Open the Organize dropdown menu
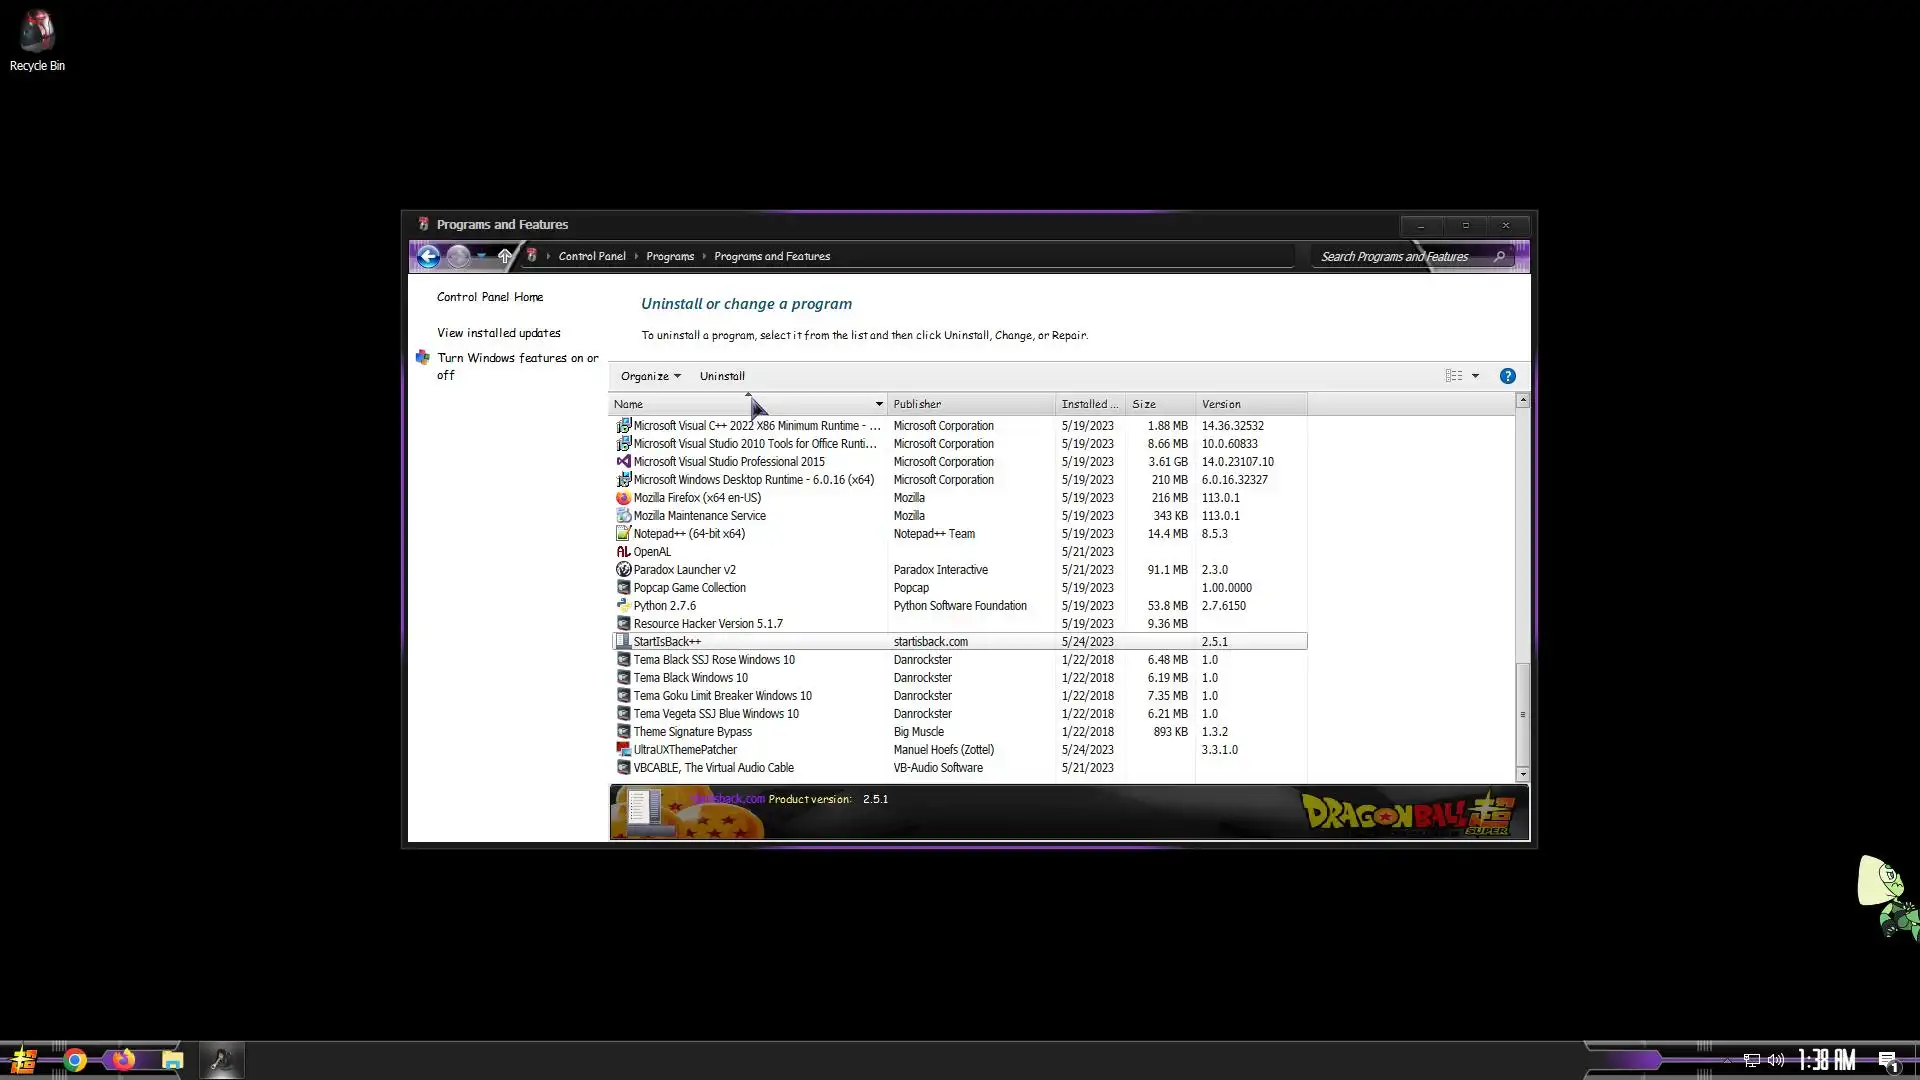This screenshot has width=1920, height=1080. (x=650, y=376)
